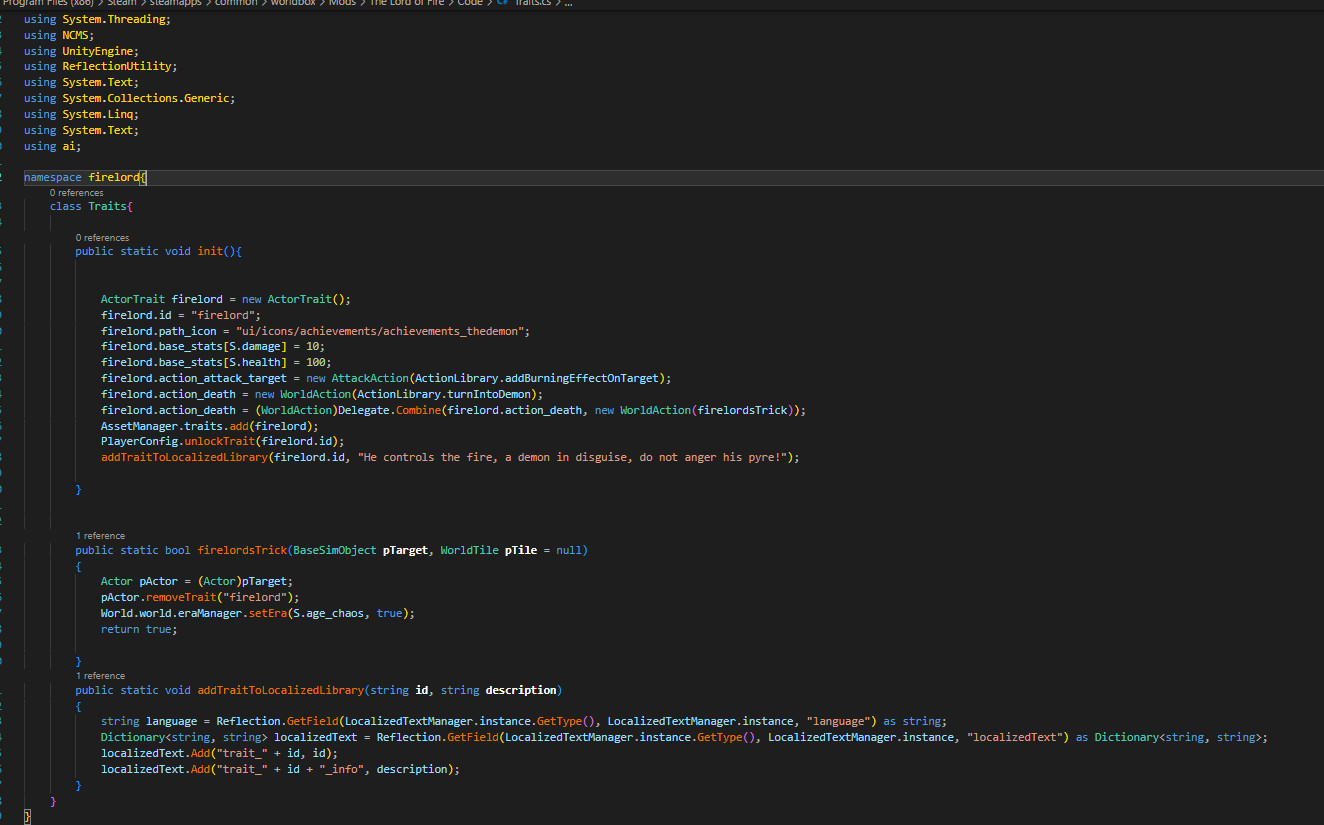Open the Mods breadcrumb dropdown
Screen dimensions: 1324x825
(343, 3)
